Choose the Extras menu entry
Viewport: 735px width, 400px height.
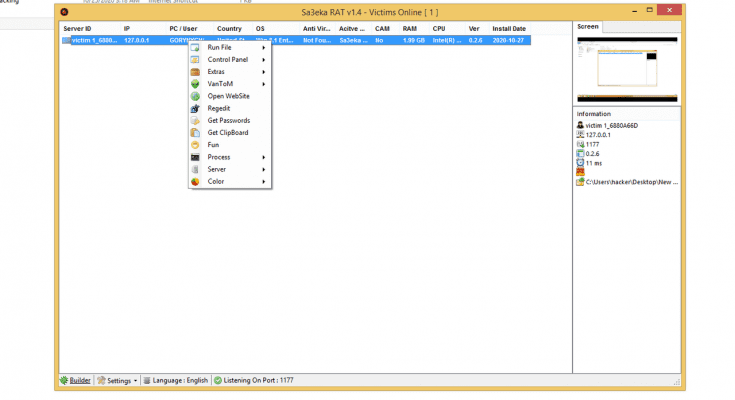point(216,72)
